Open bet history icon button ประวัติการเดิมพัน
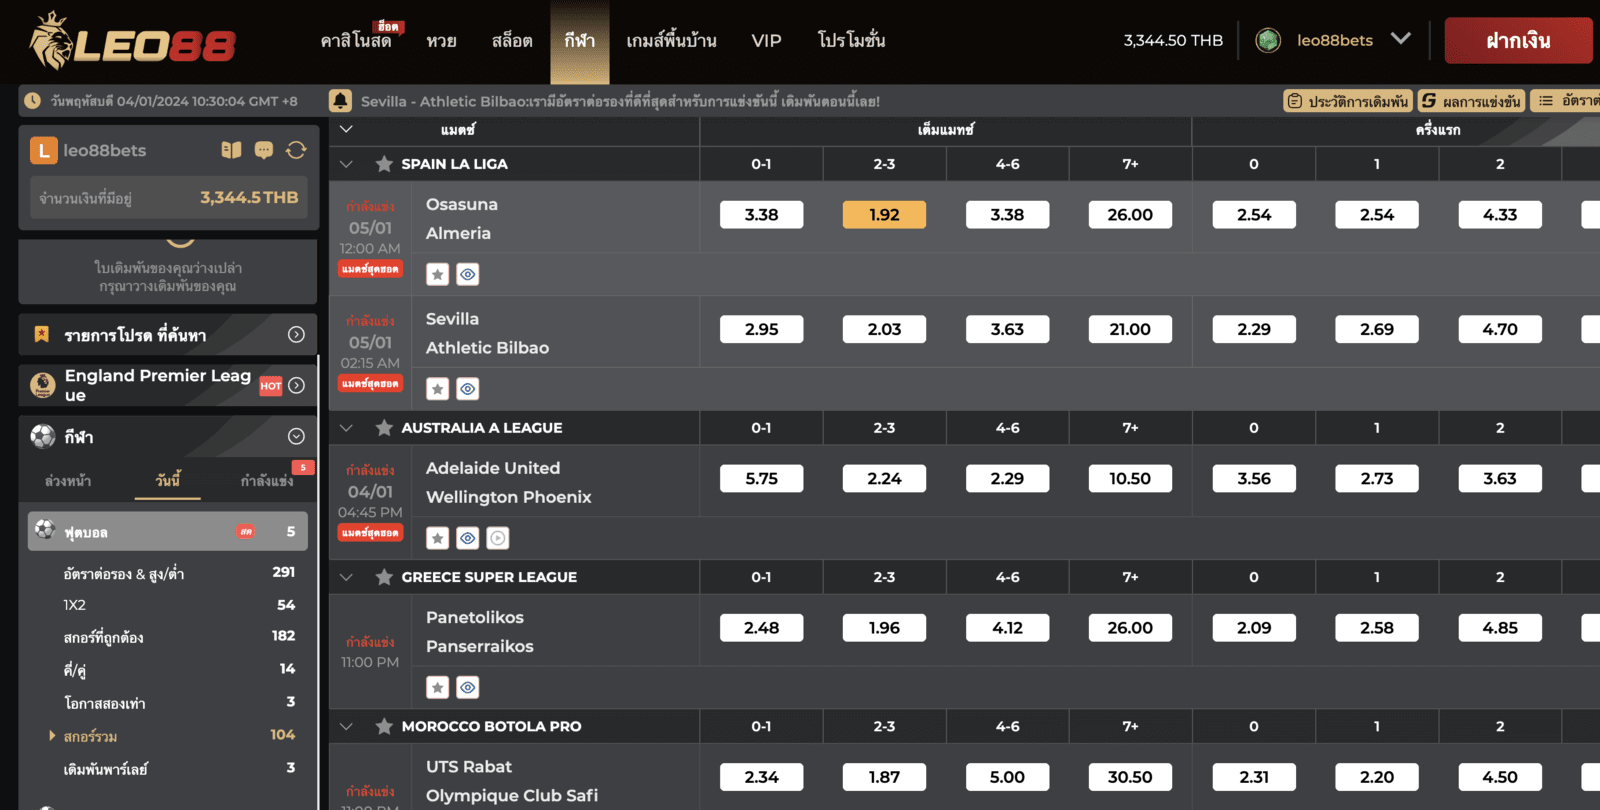 coord(1347,101)
